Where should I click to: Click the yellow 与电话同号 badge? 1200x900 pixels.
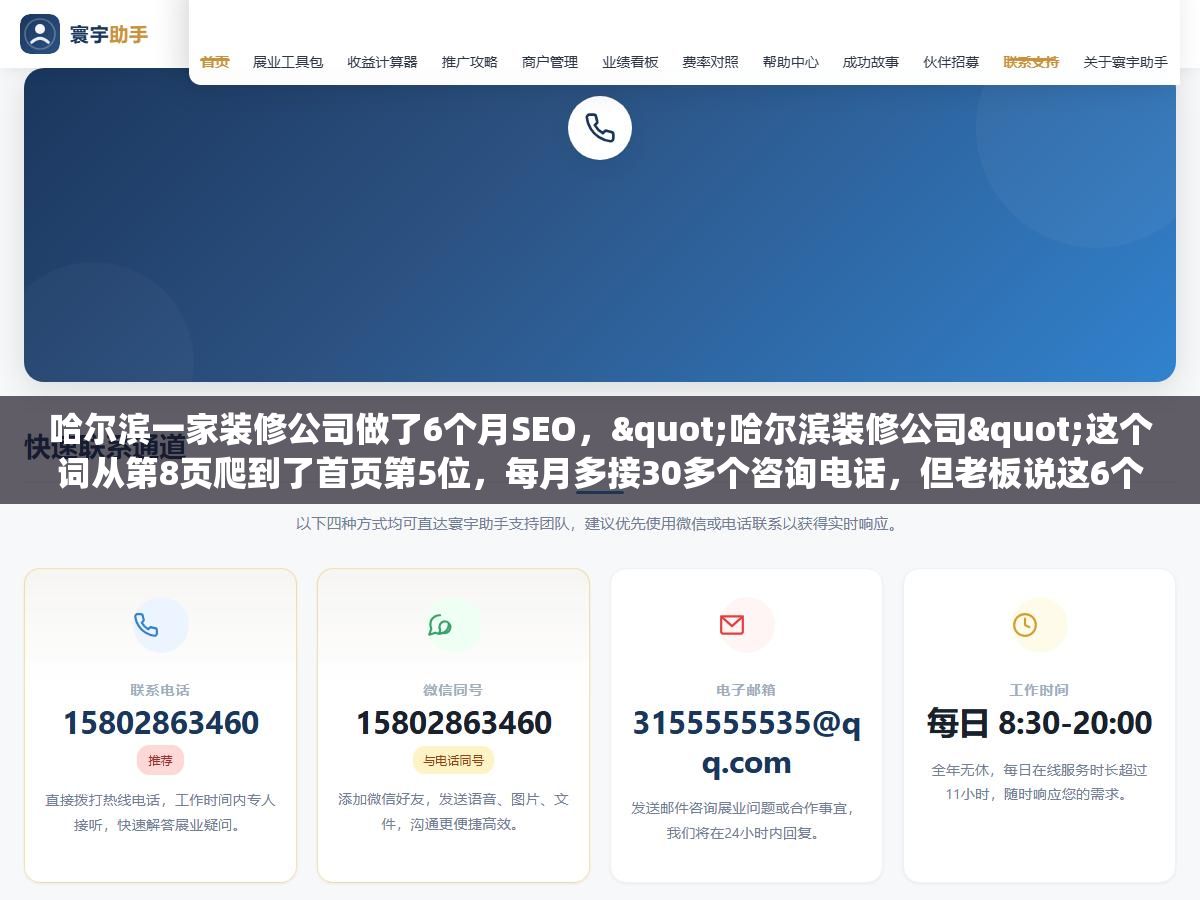[453, 760]
